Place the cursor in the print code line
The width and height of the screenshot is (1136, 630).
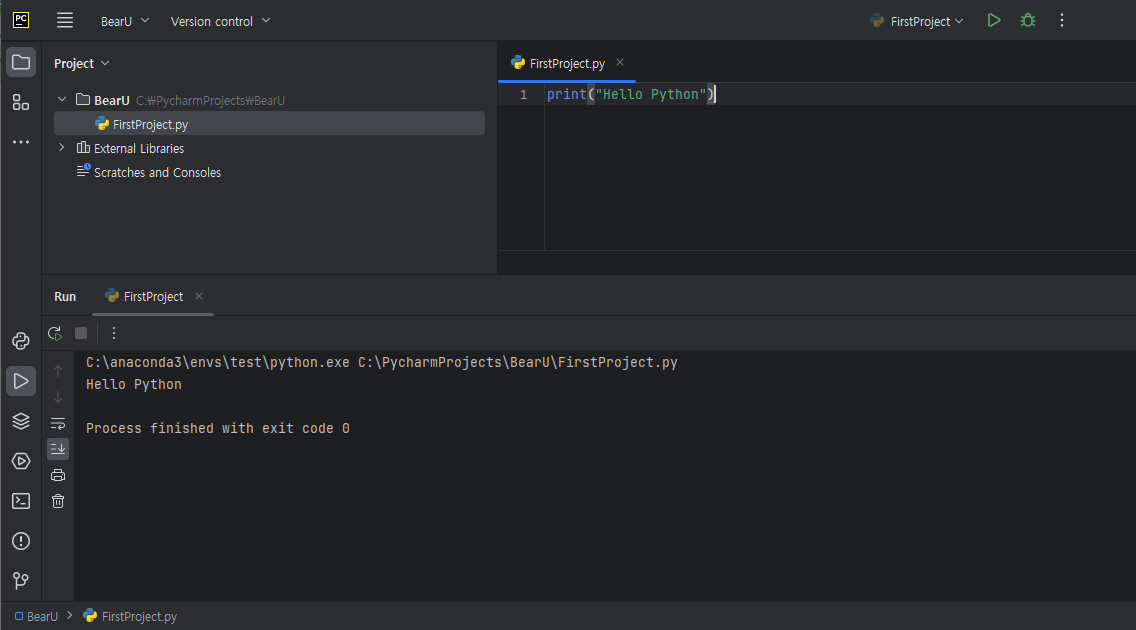[x=630, y=94]
